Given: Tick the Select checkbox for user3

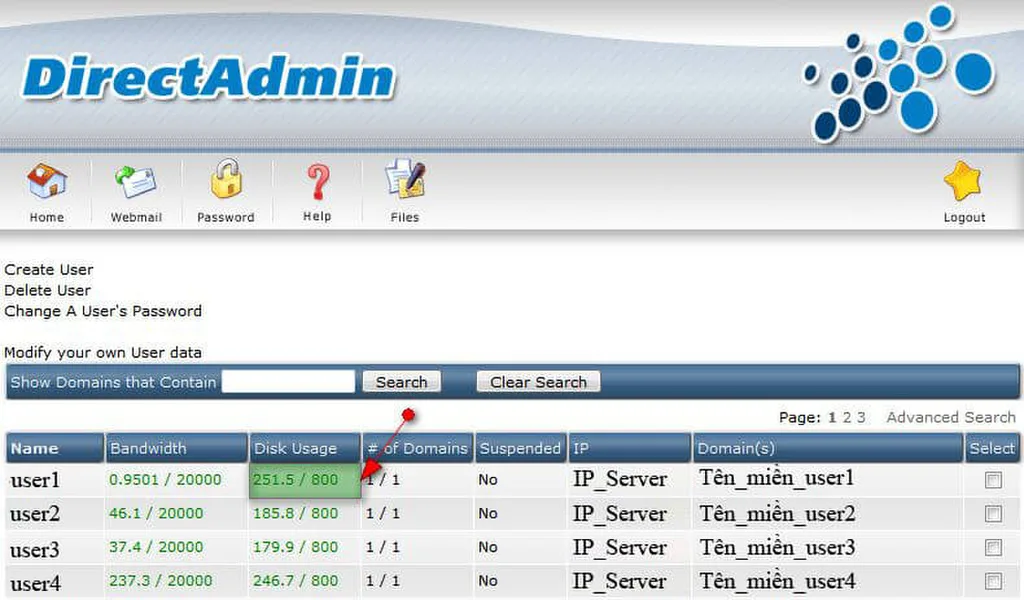Looking at the screenshot, I should point(993,547).
